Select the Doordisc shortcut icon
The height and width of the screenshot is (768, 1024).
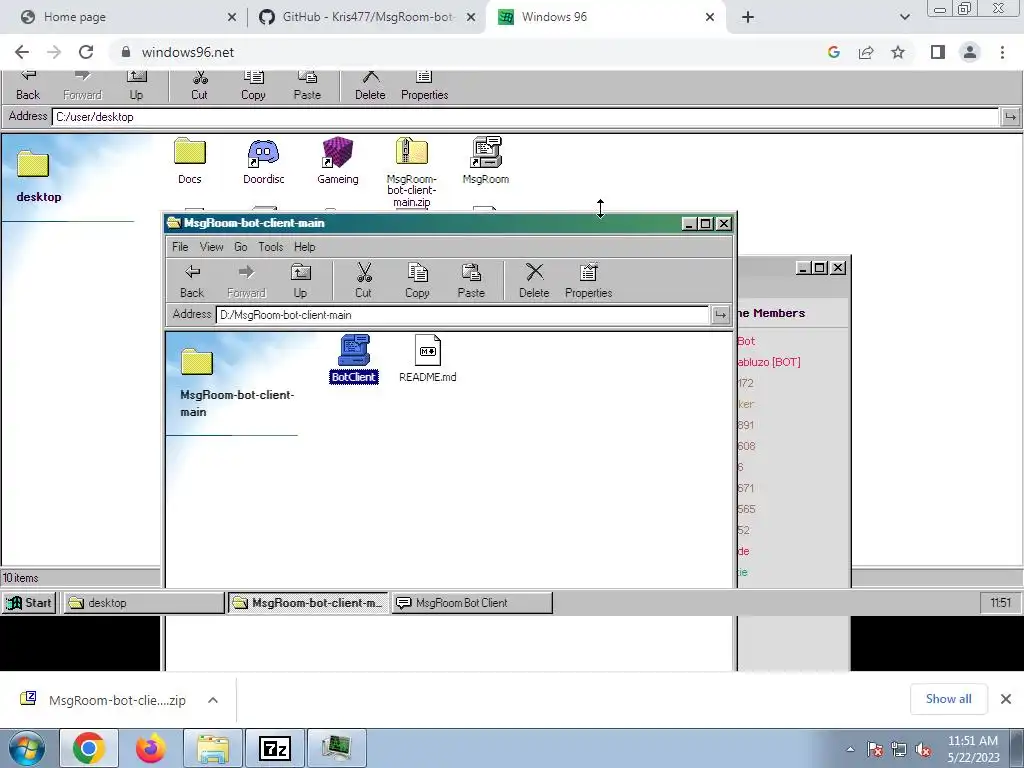[x=264, y=161]
